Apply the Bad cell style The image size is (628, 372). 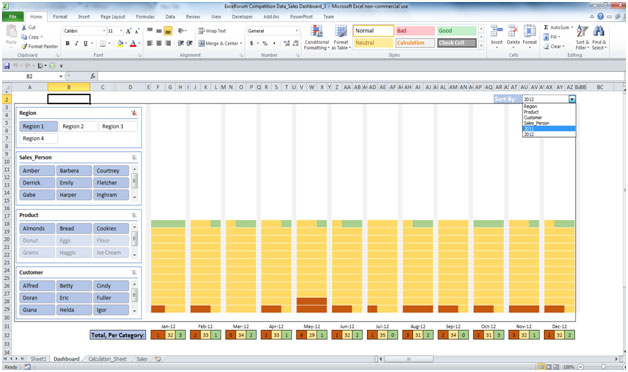(415, 31)
